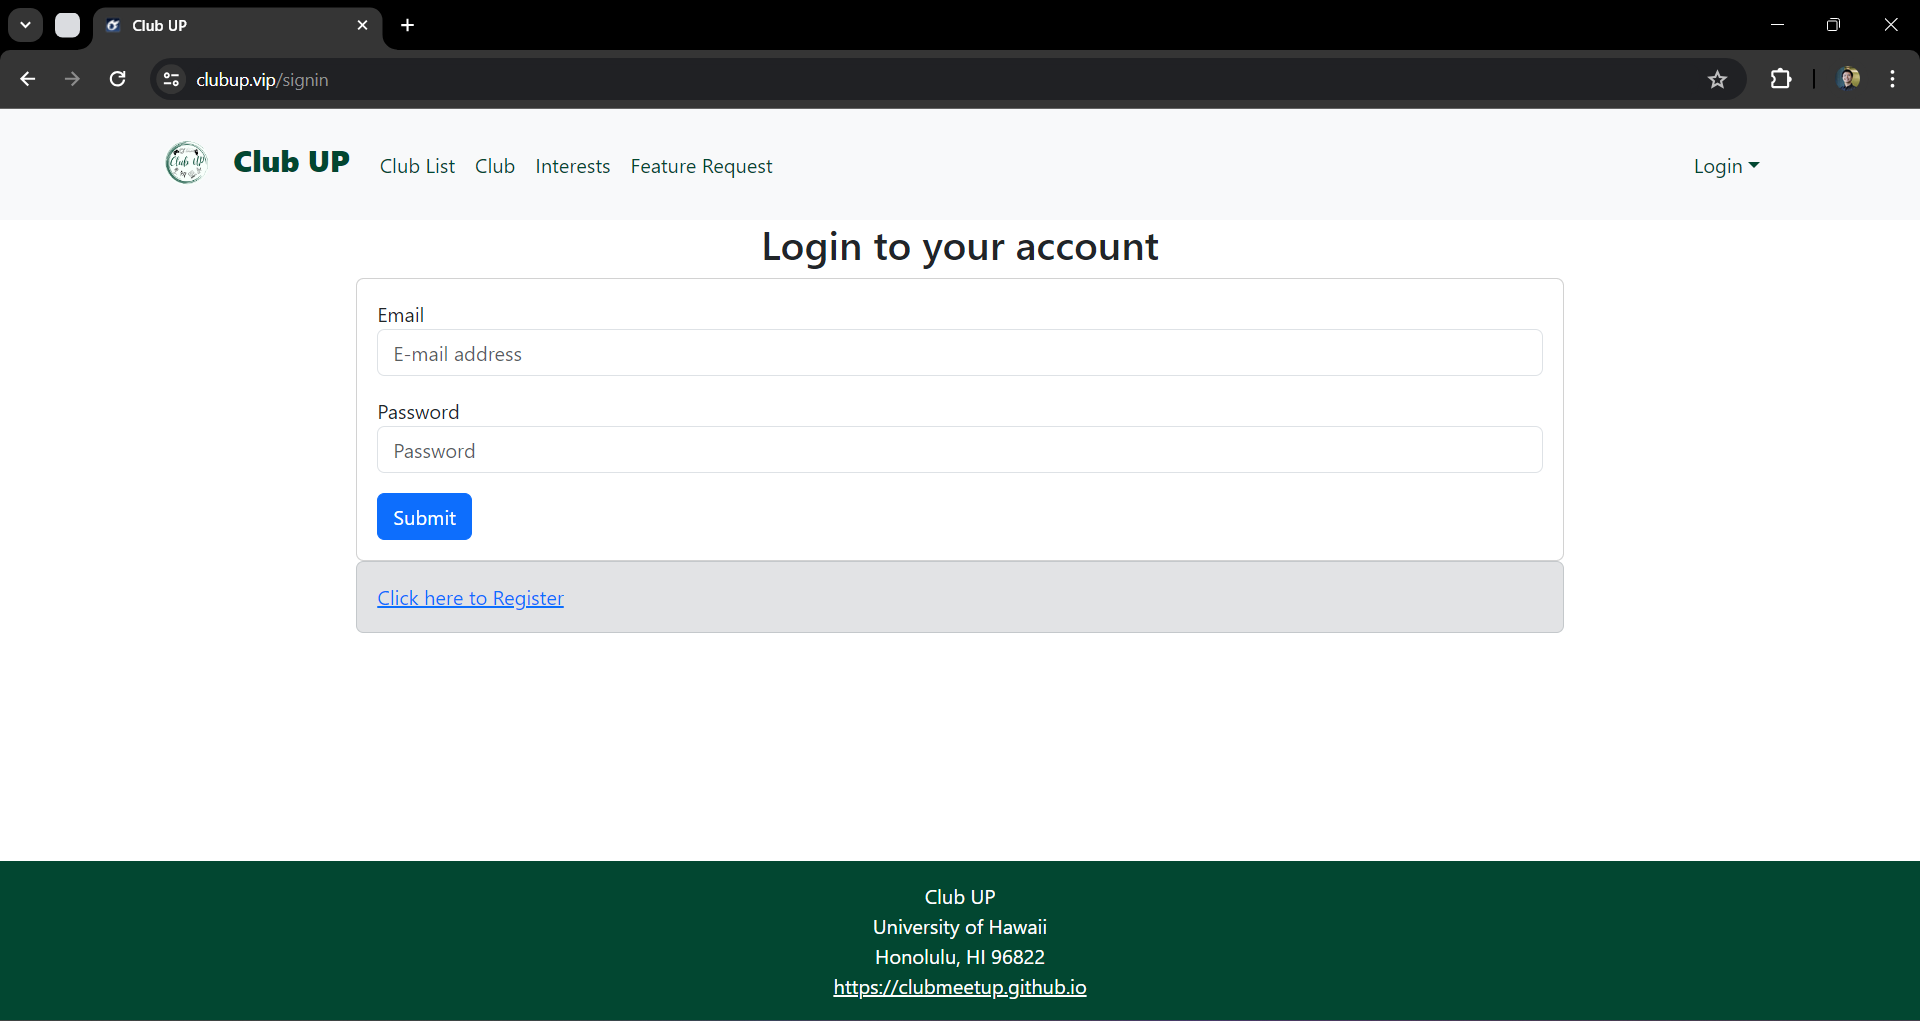Open the Login dropdown menu

[x=1726, y=166]
